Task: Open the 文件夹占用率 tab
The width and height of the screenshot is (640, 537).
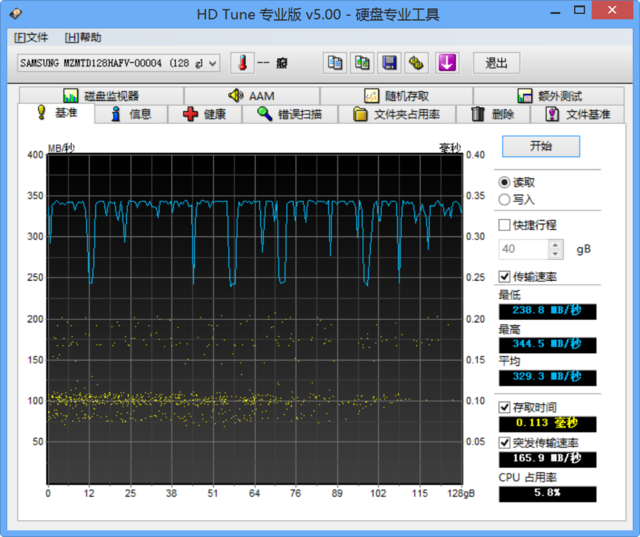Action: tap(397, 114)
